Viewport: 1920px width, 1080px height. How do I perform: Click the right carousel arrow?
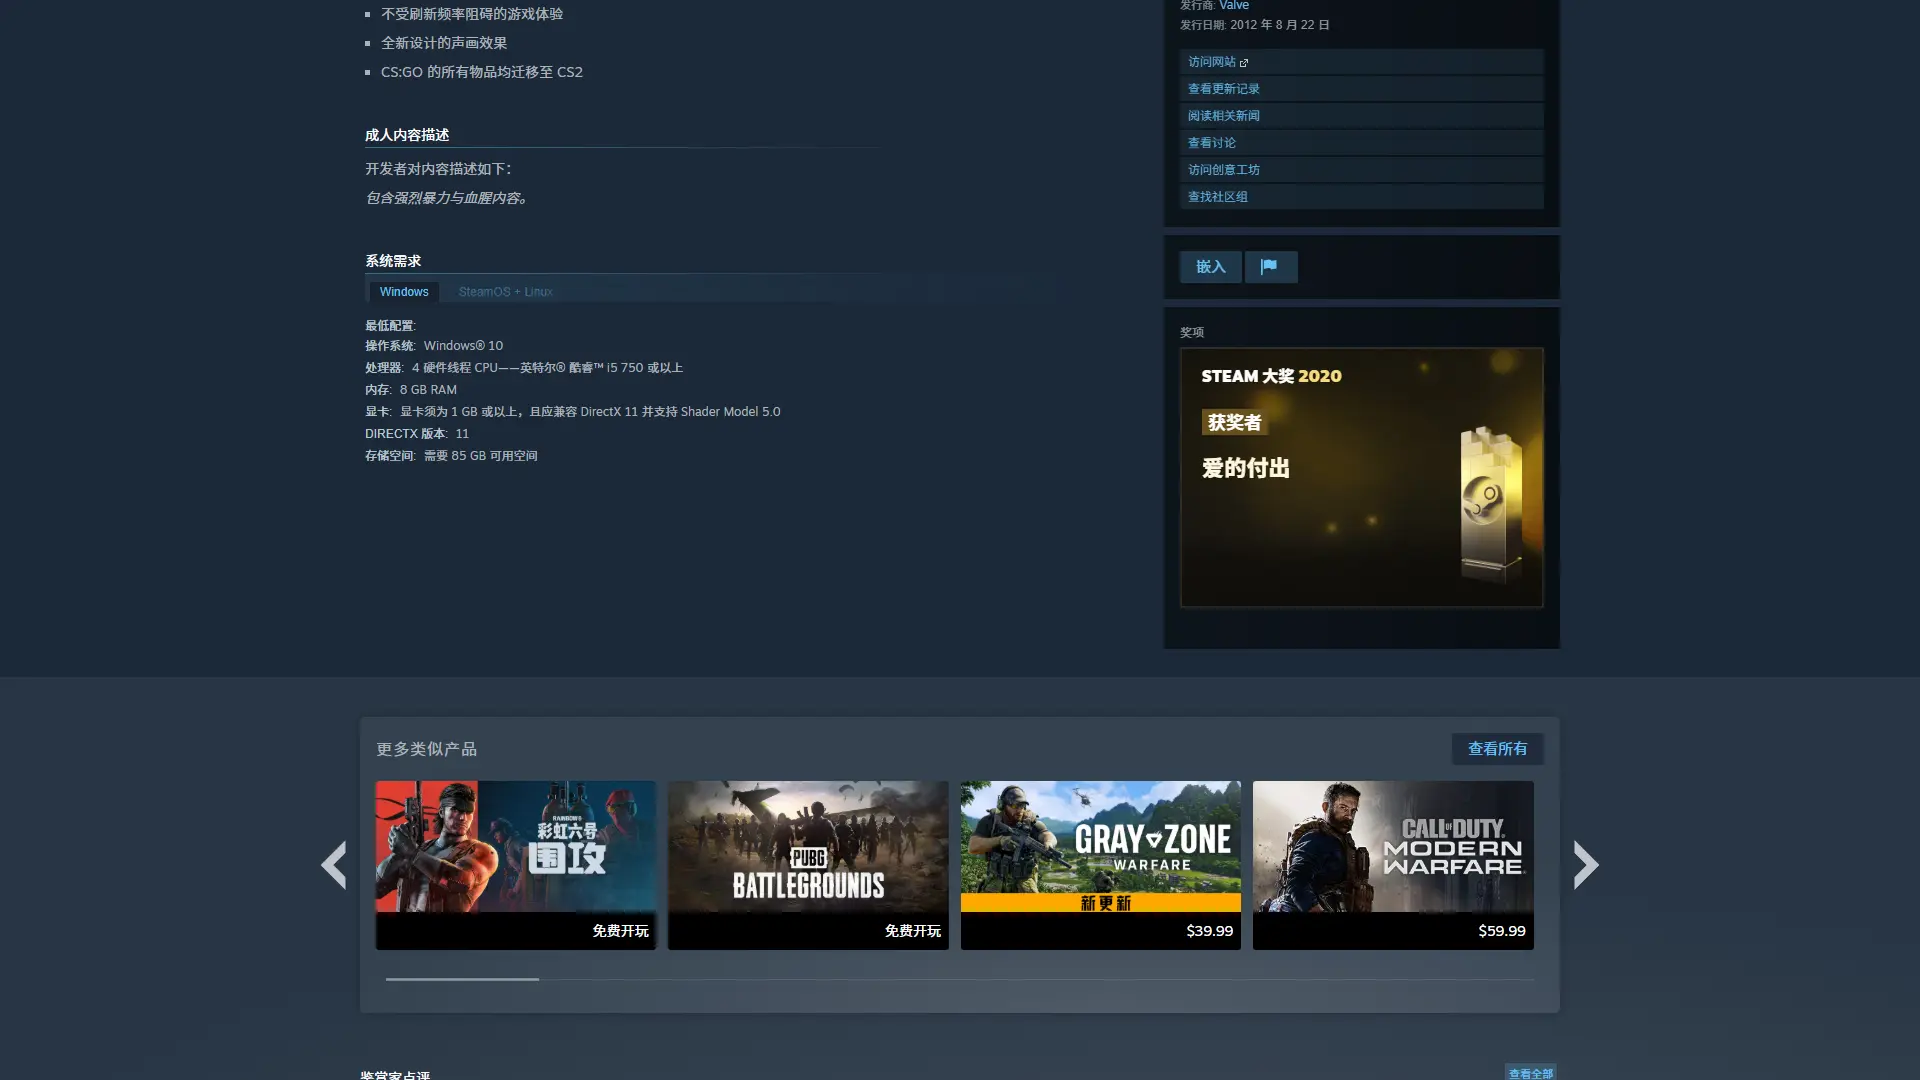tap(1585, 865)
